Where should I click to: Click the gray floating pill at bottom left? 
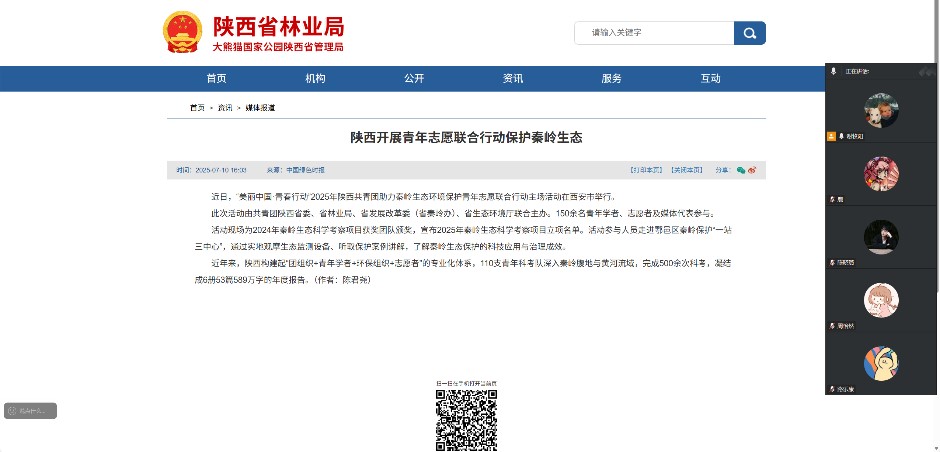click(30, 410)
